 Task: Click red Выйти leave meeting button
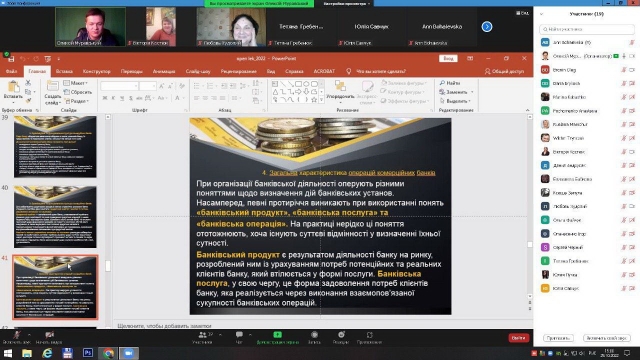519,338
